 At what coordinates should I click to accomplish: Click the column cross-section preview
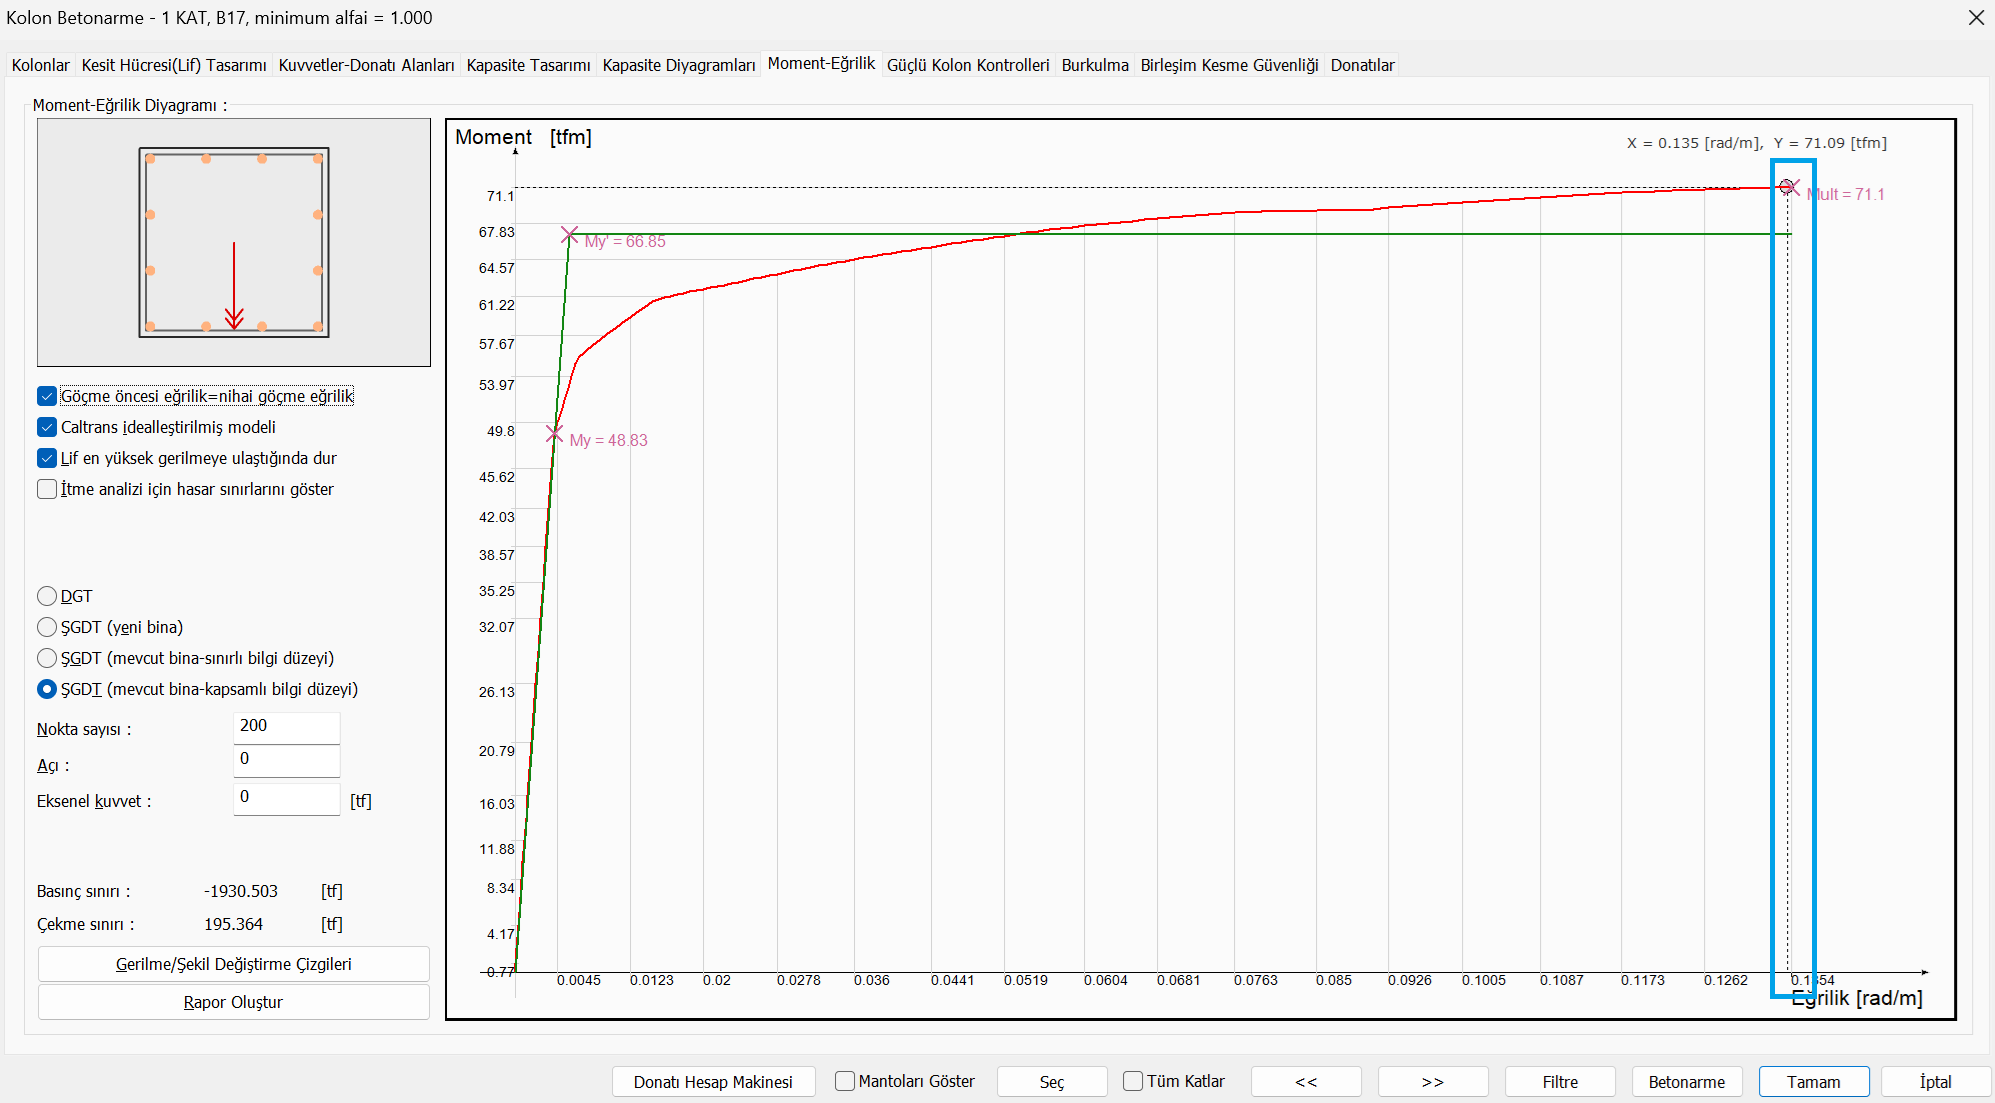click(x=234, y=242)
